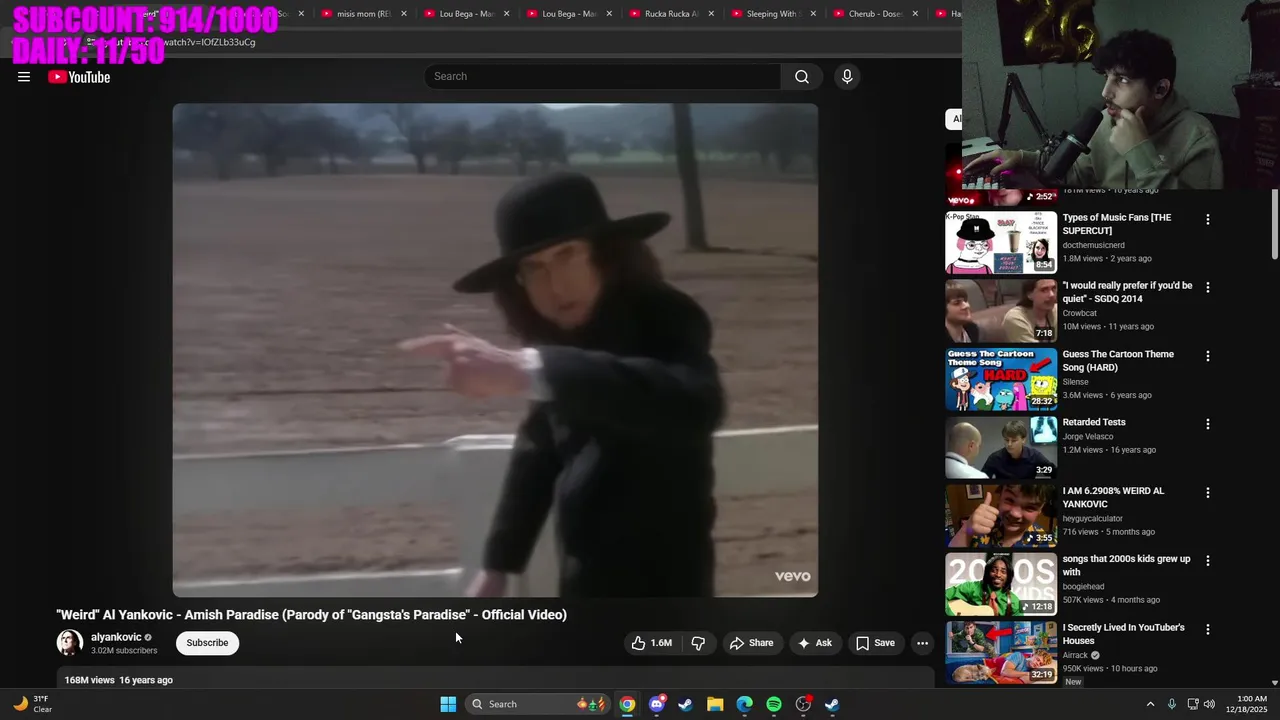Open the Crowbcat SGDQ 2014 thumbnail
1280x720 pixels.
coord(1001,311)
